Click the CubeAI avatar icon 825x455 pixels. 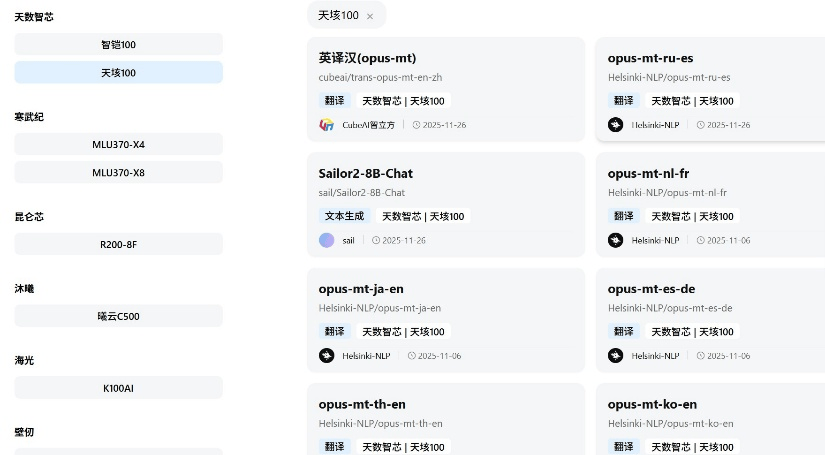coord(326,125)
